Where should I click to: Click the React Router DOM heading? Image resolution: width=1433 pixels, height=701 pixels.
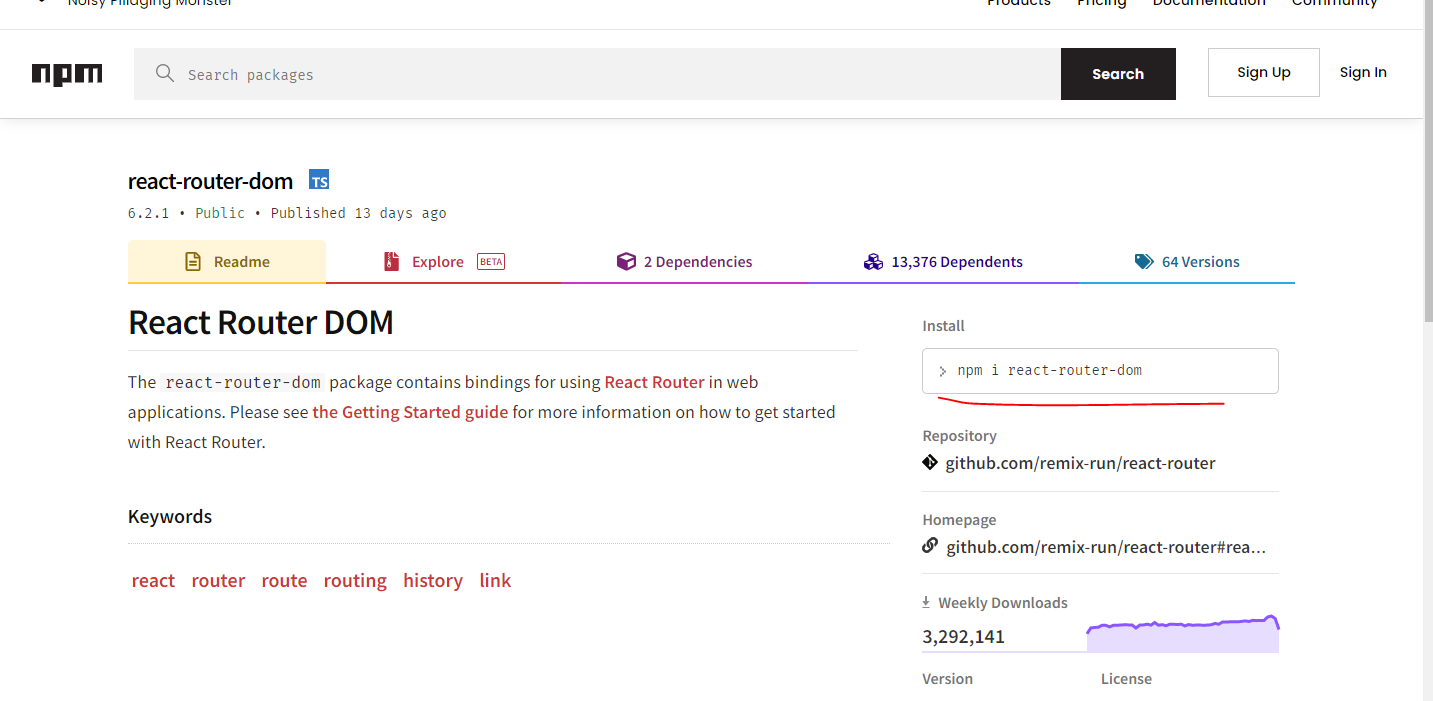point(261,322)
